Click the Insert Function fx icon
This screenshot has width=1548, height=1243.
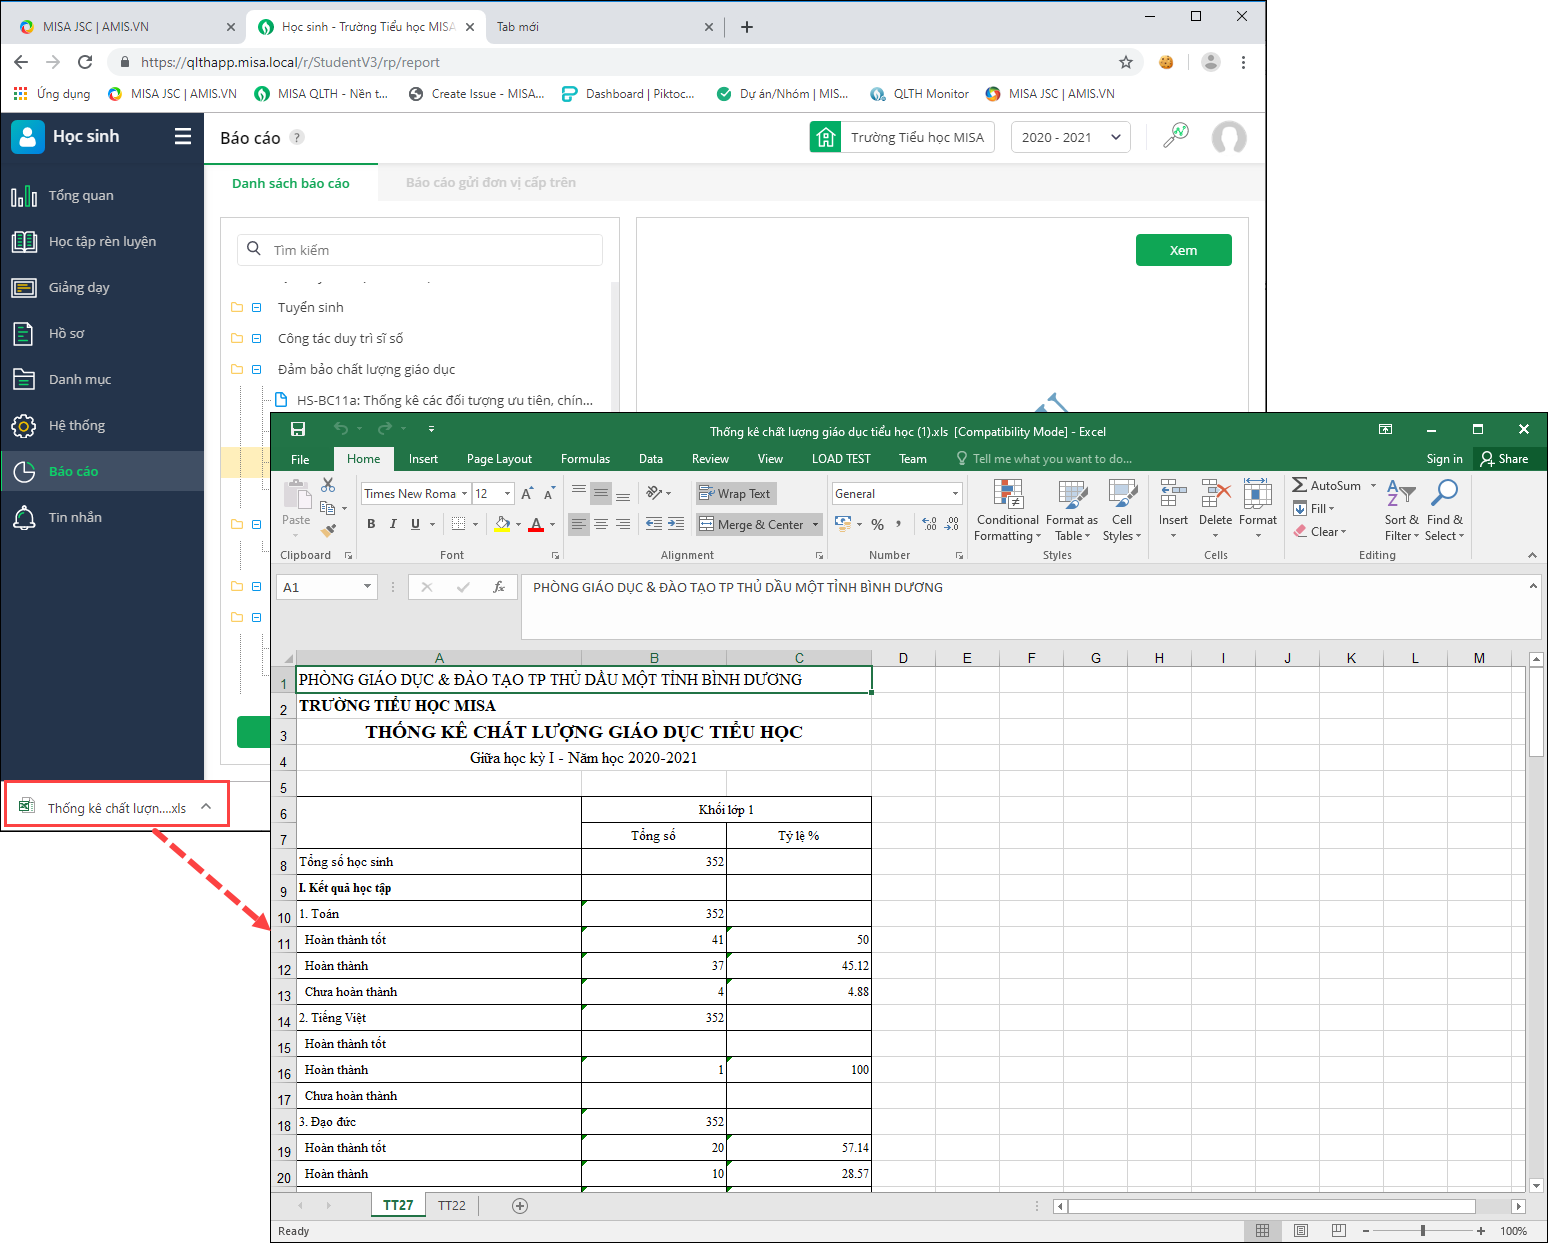499,588
